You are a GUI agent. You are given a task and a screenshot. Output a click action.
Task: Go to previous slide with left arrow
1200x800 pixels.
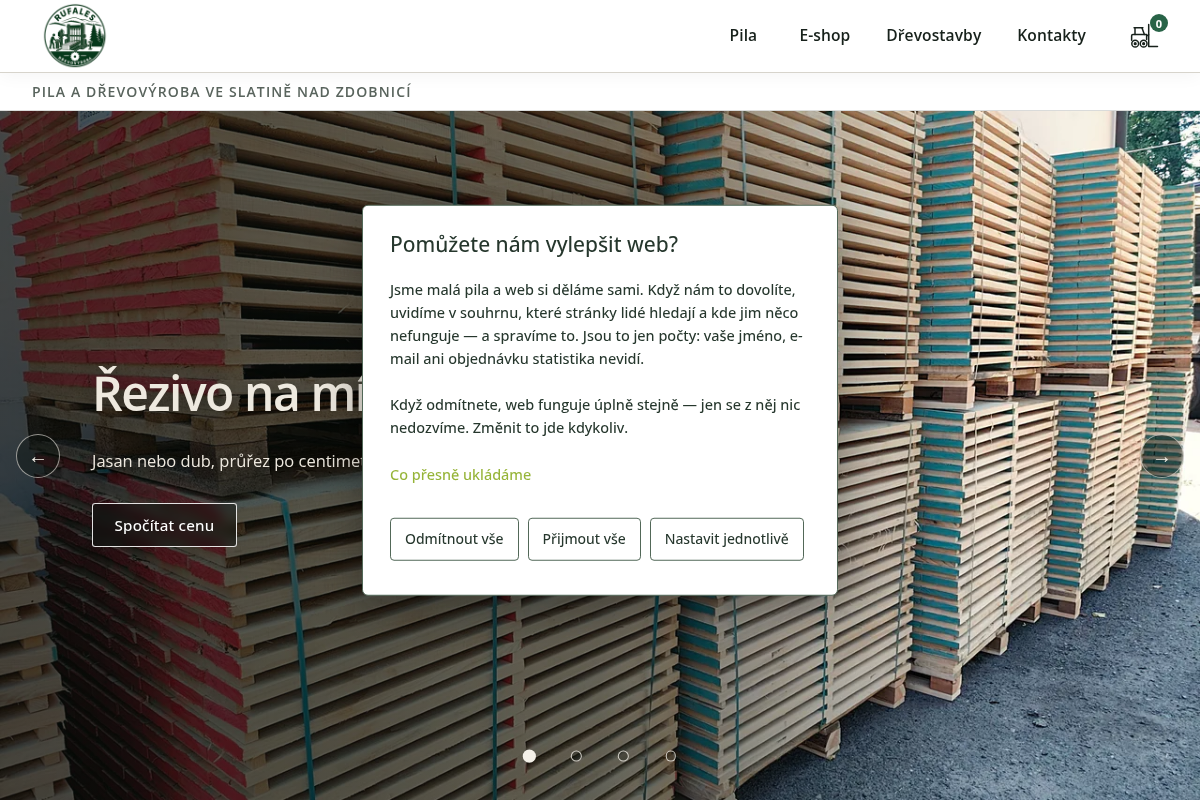click(x=38, y=456)
